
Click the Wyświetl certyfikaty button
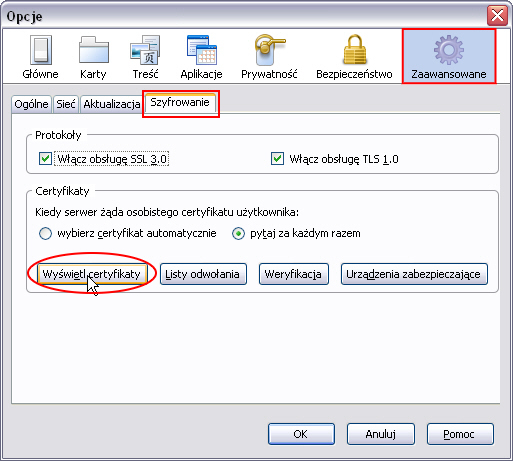[x=92, y=274]
